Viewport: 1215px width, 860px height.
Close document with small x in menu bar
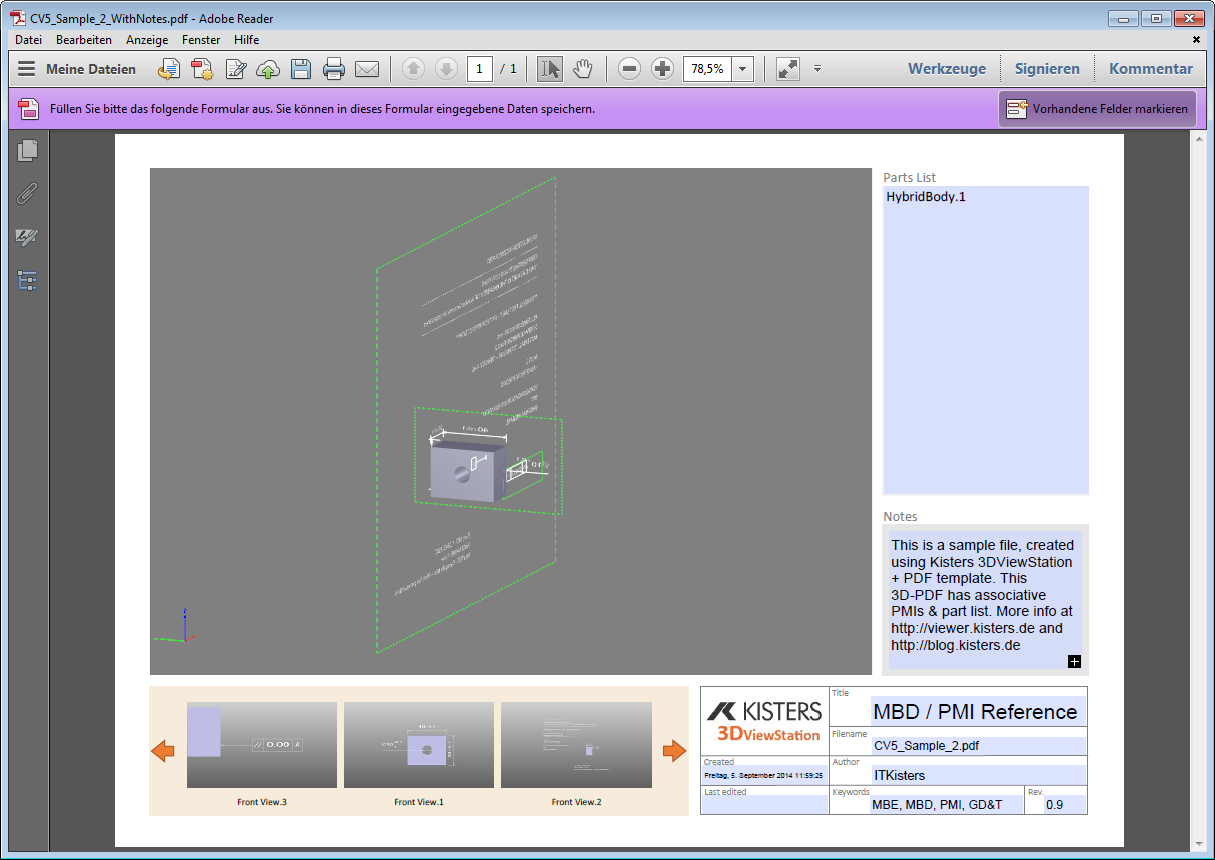(x=1197, y=40)
